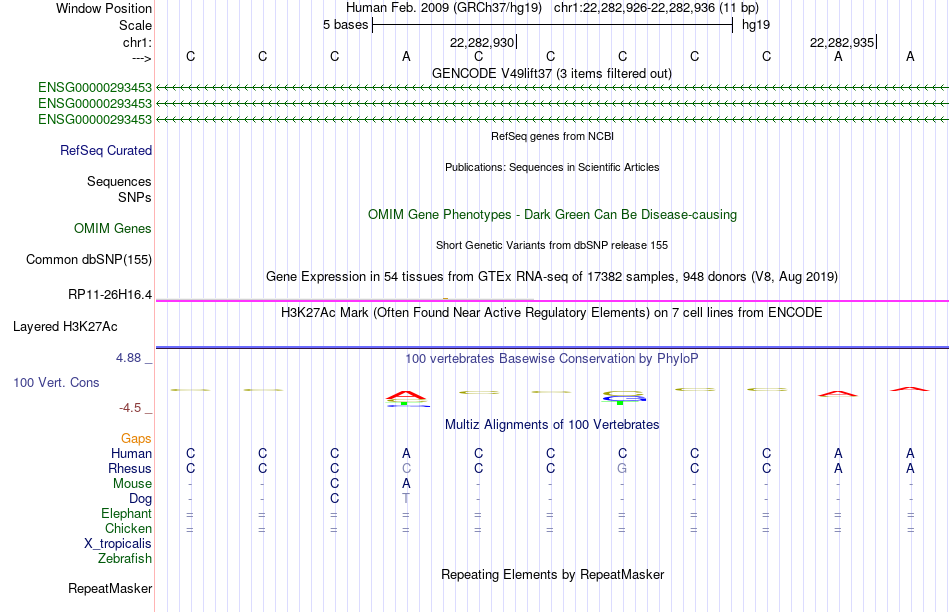Click the 22,282,930 coordinate marker

(482, 42)
